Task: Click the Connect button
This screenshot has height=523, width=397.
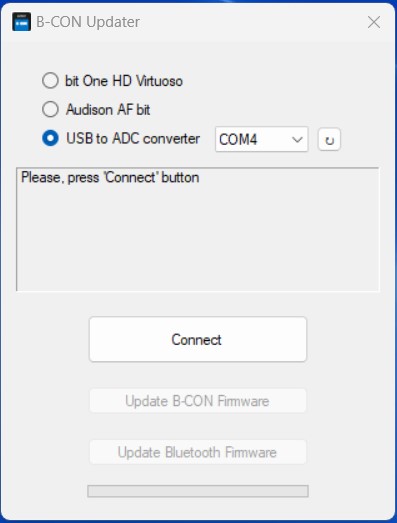Action: coord(198,339)
